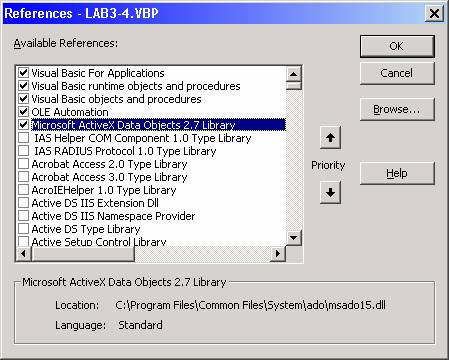The width and height of the screenshot is (449, 360).
Task: Click the horizontal scroll left arrow
Action: (x=23, y=254)
